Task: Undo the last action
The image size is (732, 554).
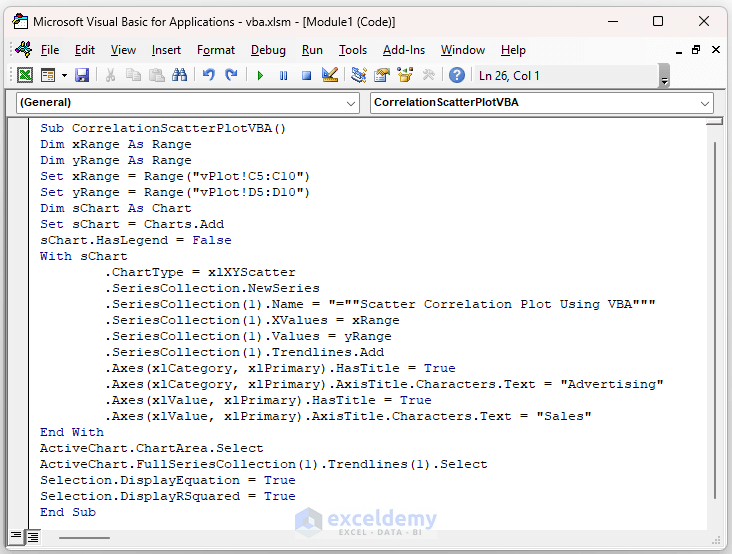Action: pos(209,75)
